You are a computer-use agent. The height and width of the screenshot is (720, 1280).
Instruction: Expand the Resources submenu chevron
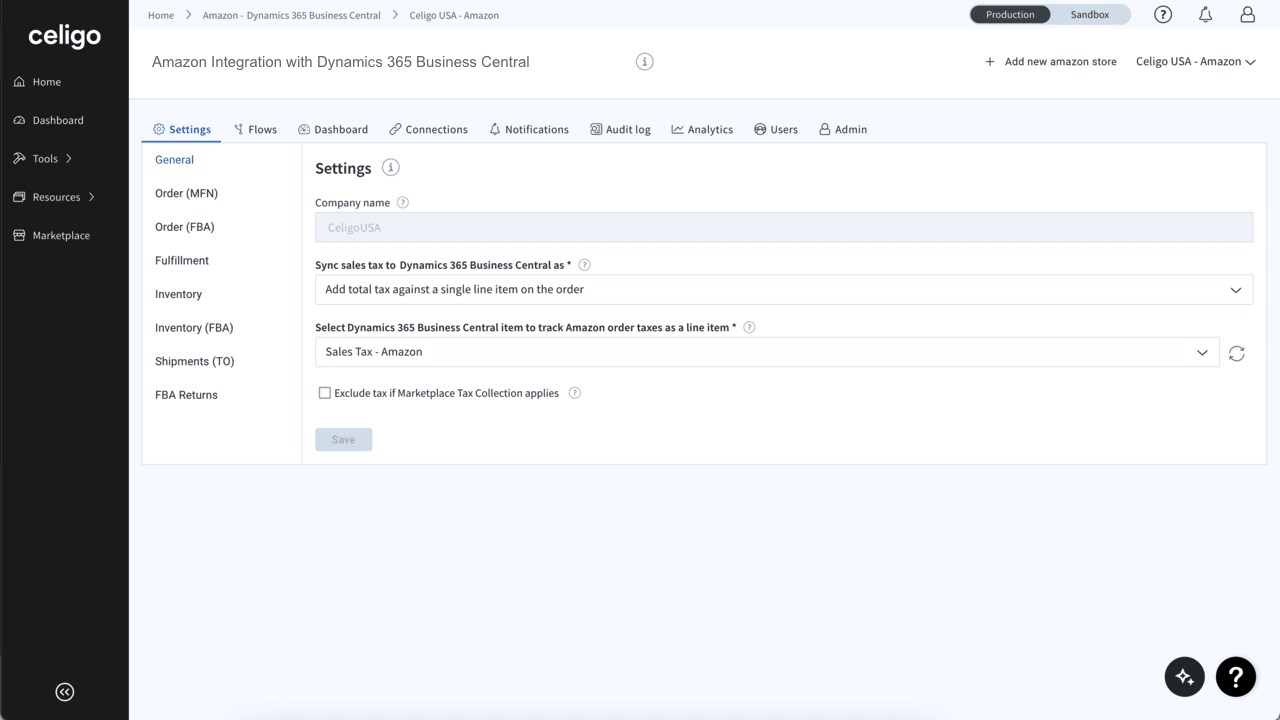click(92, 197)
